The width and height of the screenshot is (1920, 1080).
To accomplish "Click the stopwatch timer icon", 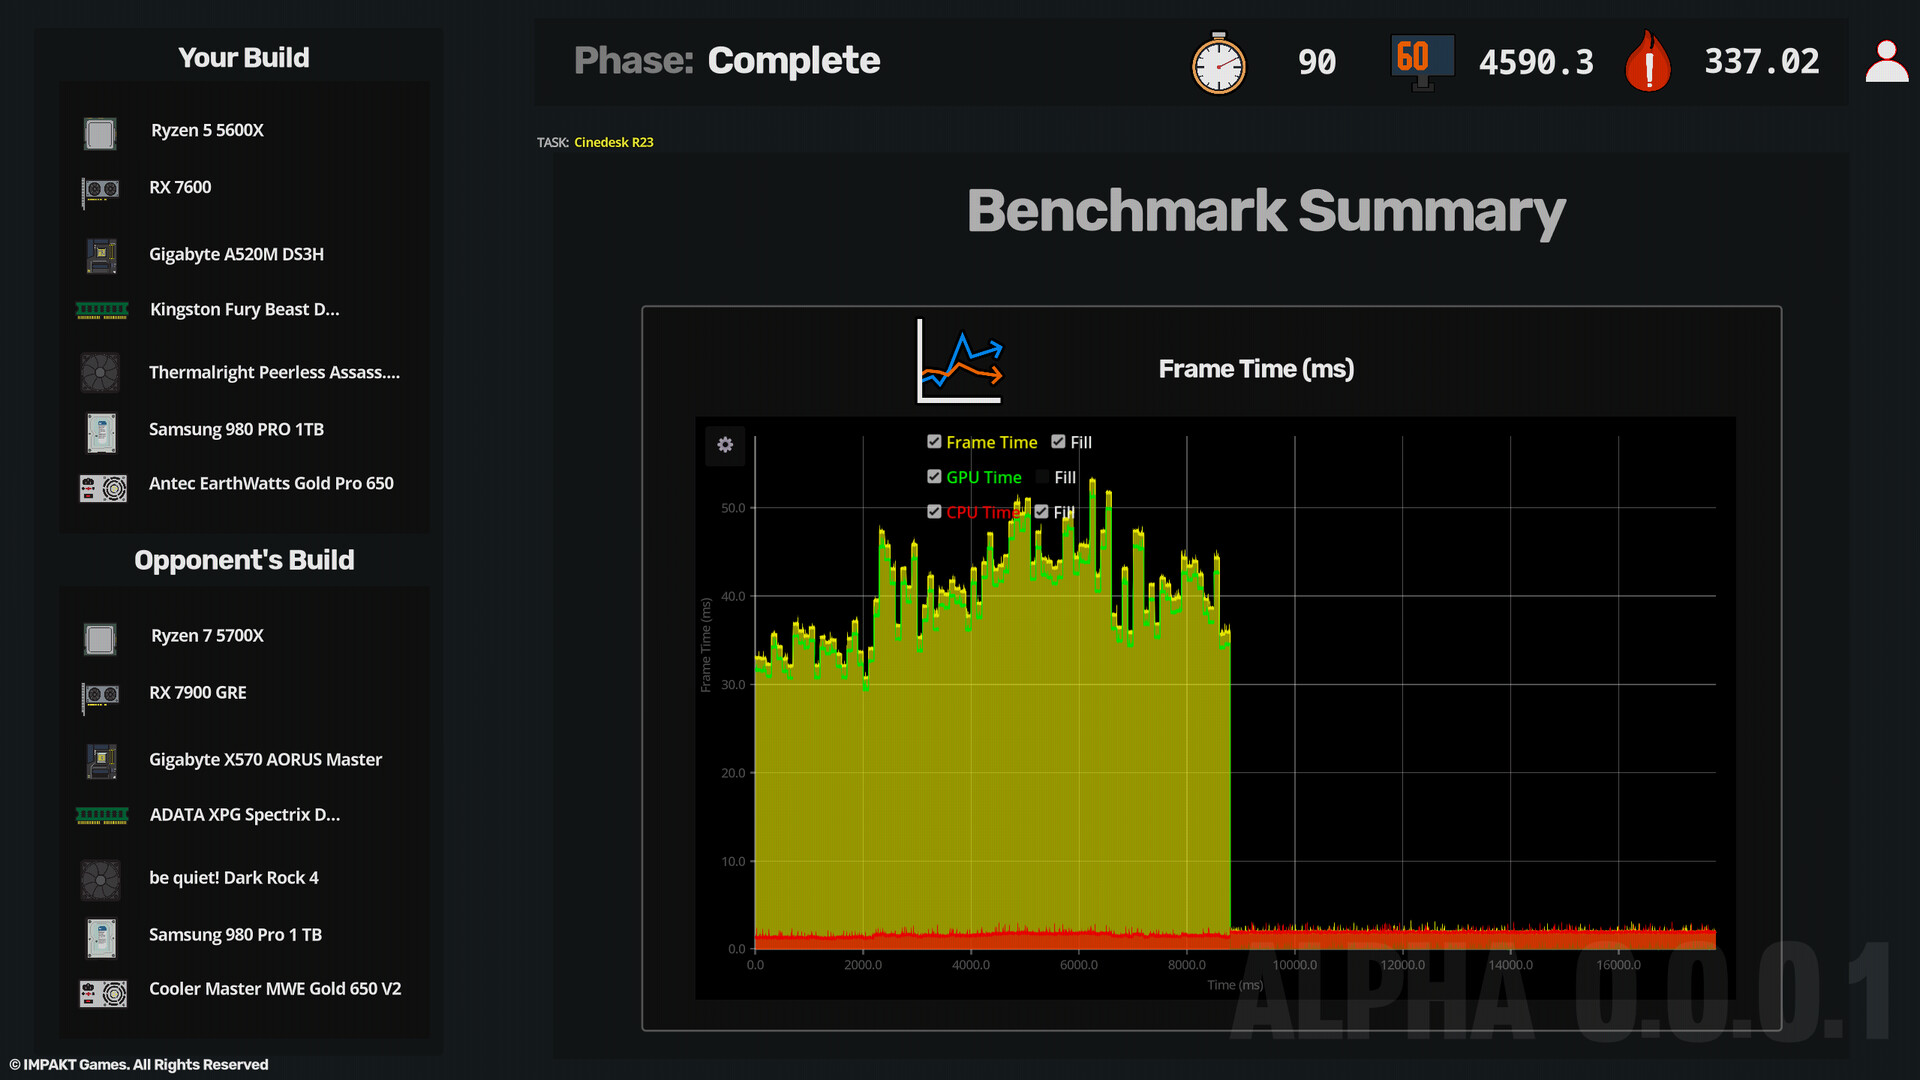I will tap(1218, 64).
